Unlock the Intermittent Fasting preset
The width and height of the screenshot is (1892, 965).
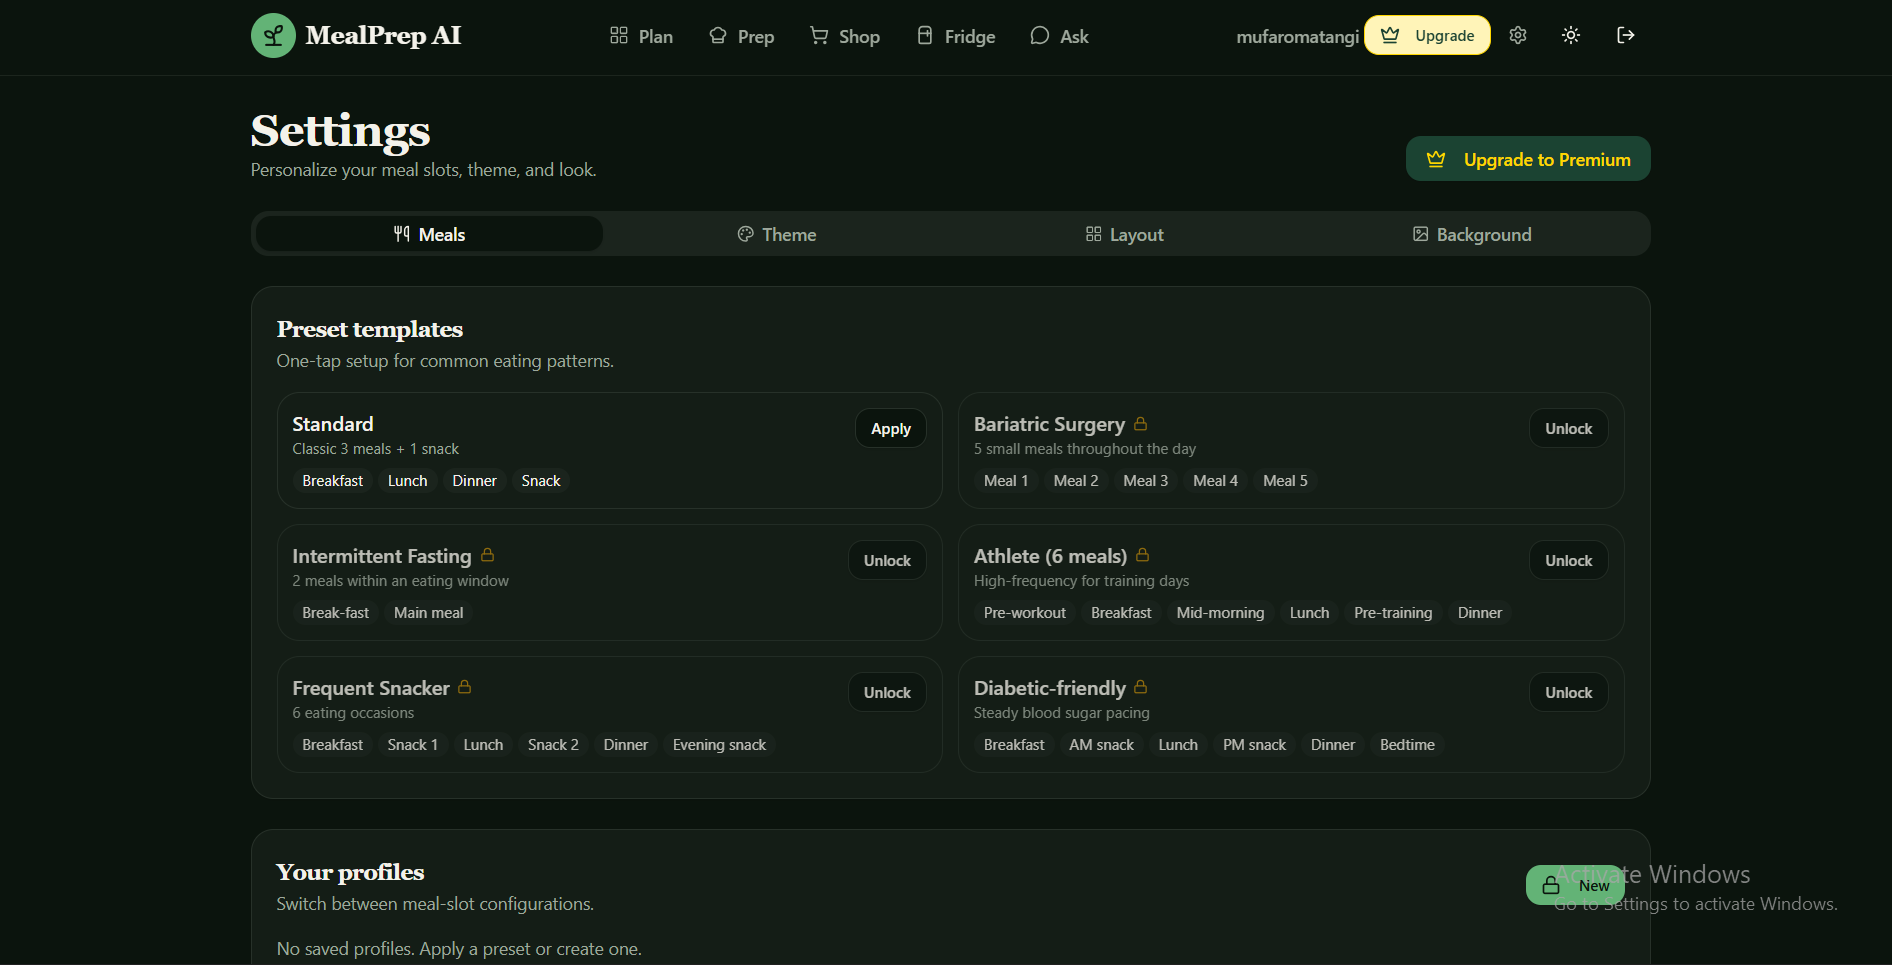887,560
